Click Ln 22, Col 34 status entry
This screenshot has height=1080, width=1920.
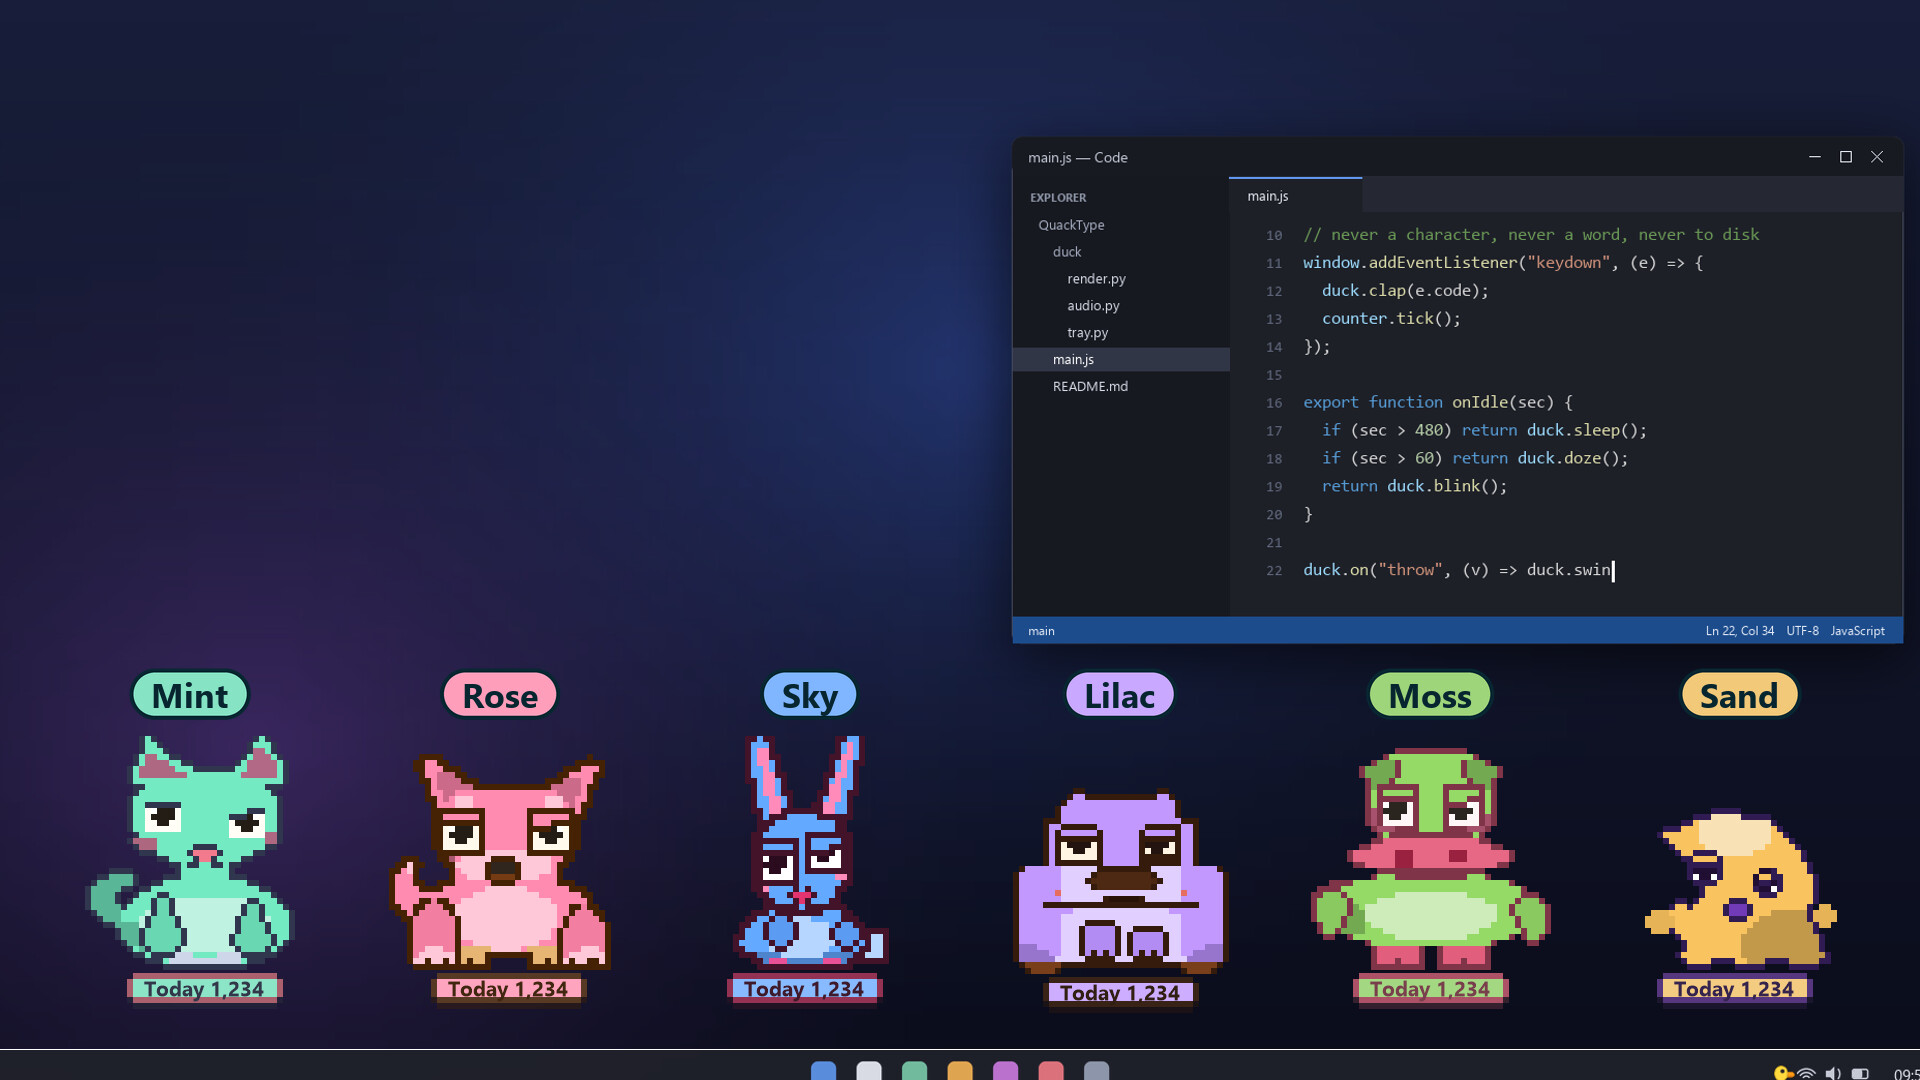(1740, 631)
